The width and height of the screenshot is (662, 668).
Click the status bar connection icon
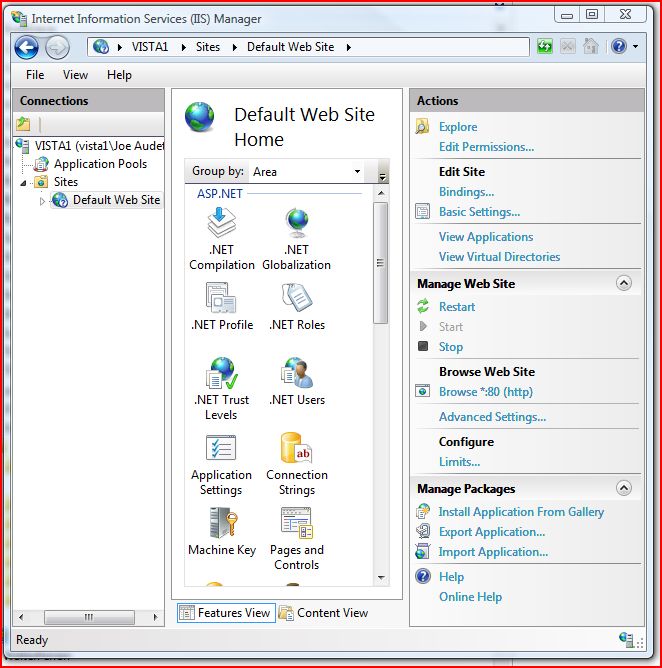pos(626,639)
